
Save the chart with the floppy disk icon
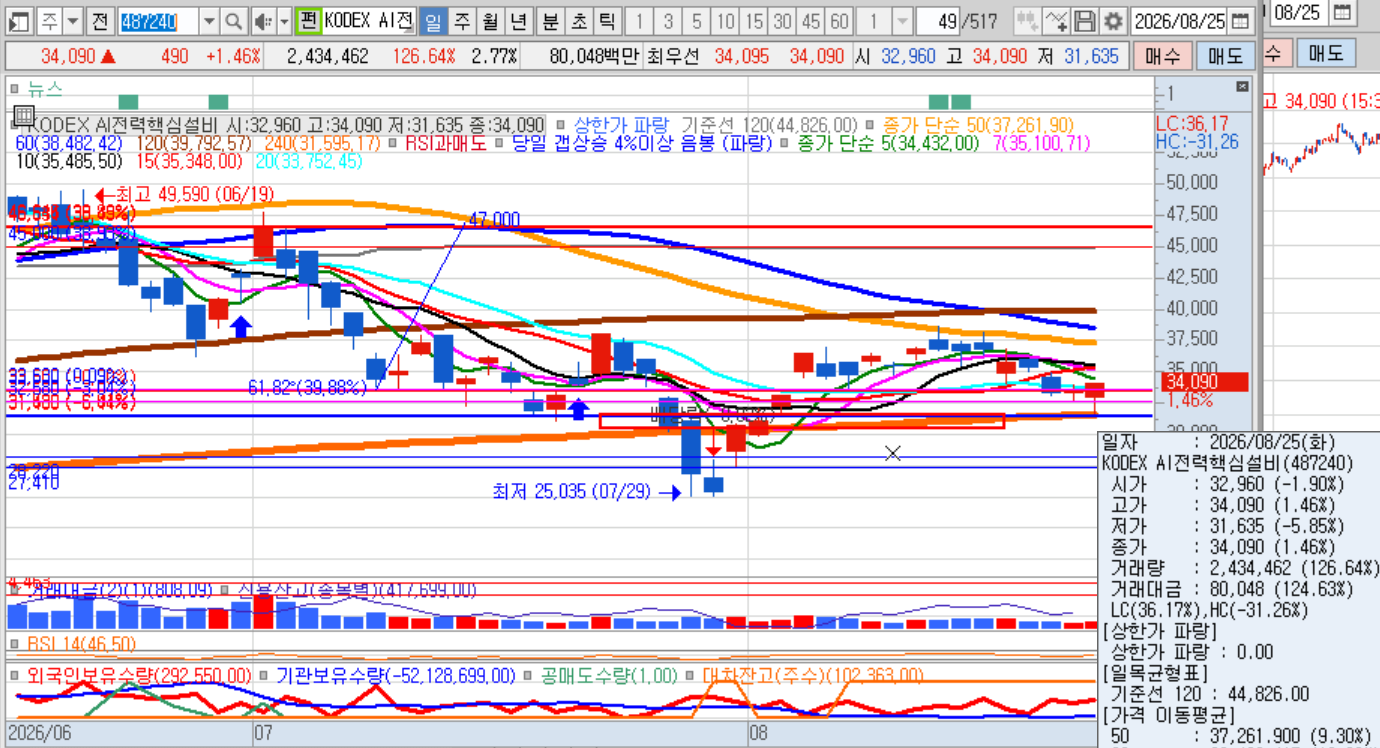point(1084,21)
